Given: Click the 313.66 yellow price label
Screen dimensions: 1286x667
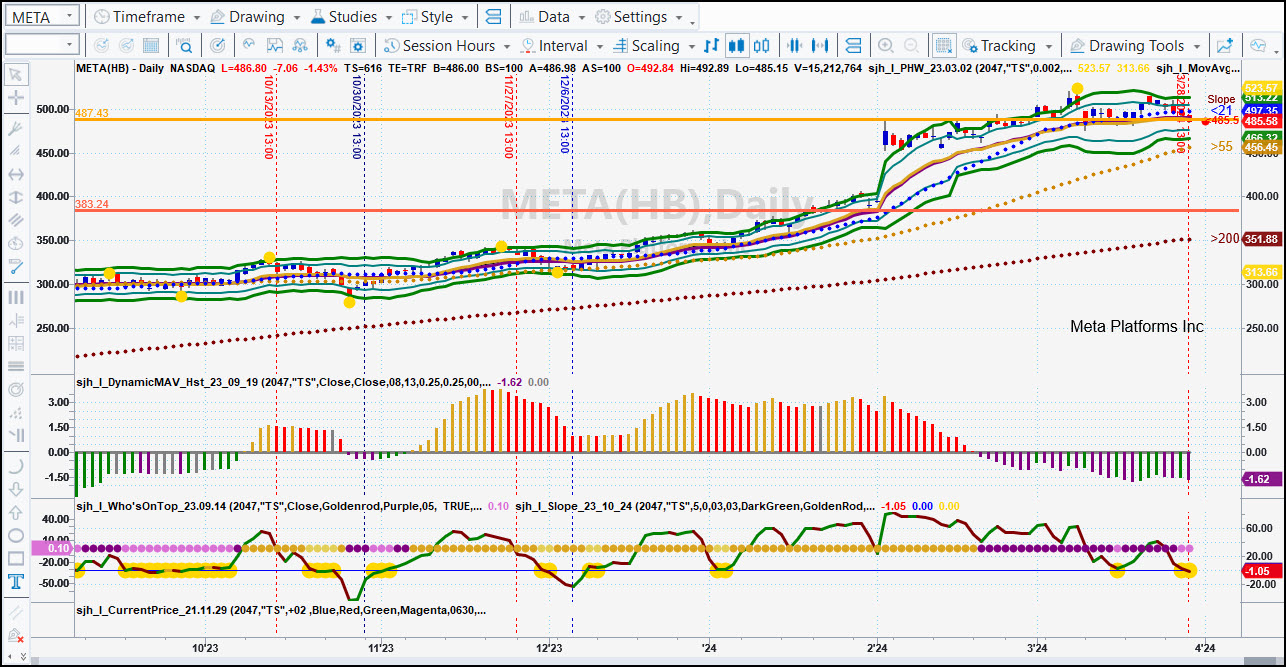Looking at the screenshot, I should click(1262, 272).
